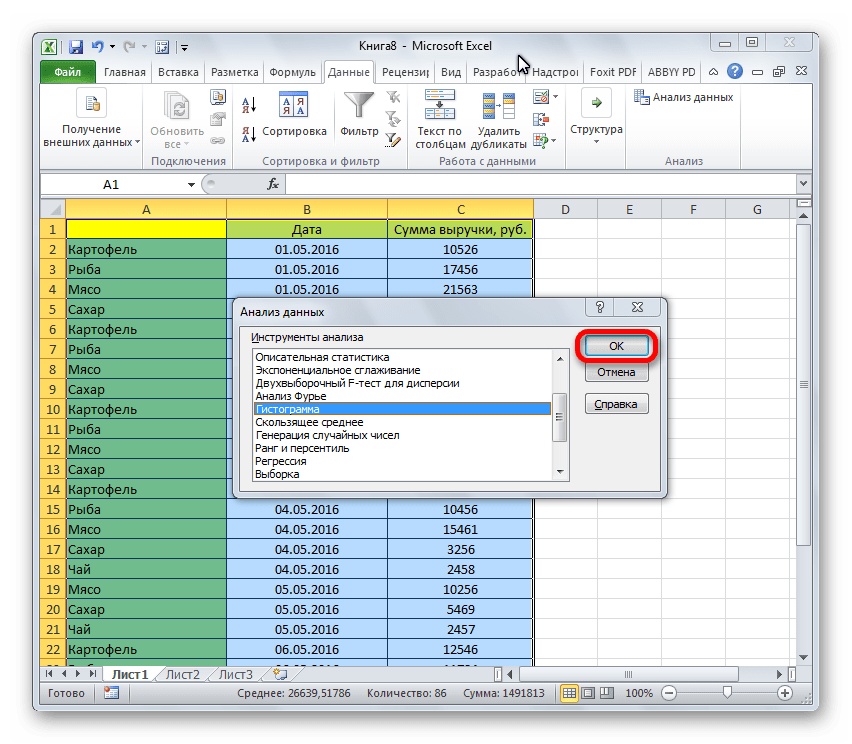The width and height of the screenshot is (852, 744).
Task: Enable Page Break Preview view button
Action: click(609, 693)
